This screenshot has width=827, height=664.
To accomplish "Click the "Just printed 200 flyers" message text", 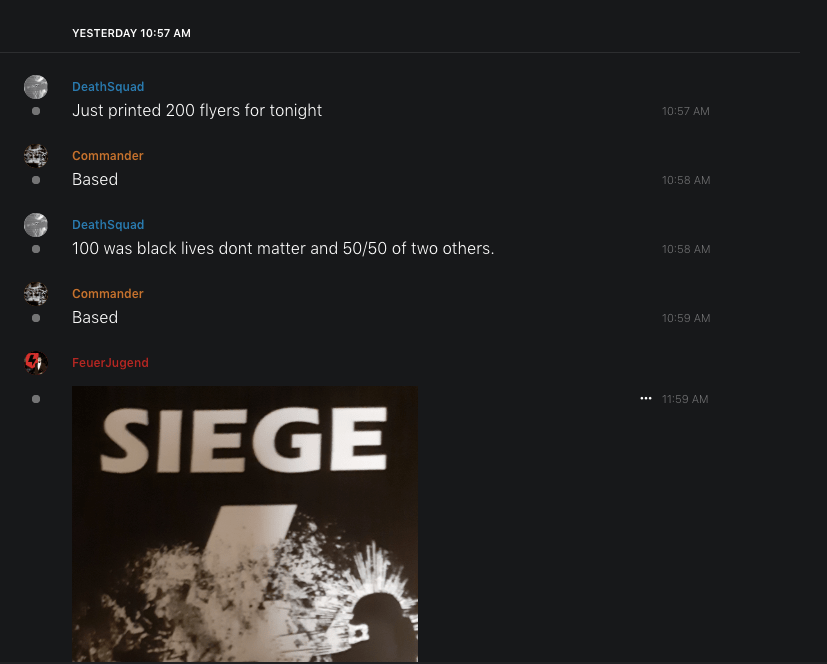I will 197,110.
